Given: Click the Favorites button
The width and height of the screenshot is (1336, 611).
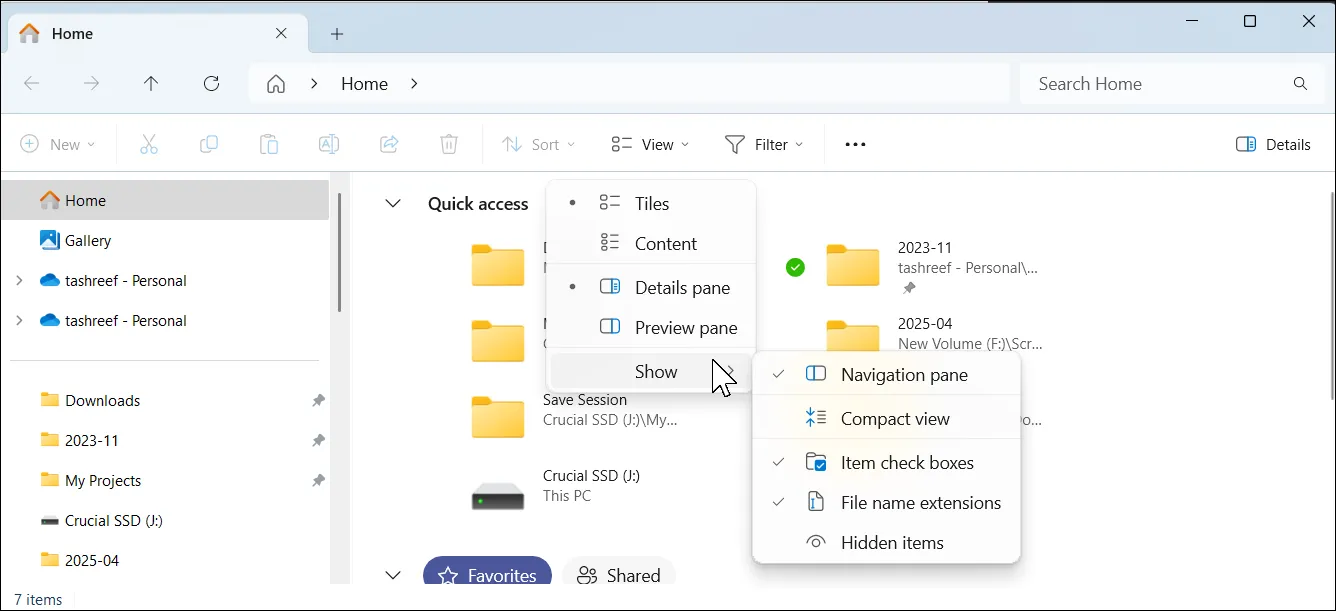Looking at the screenshot, I should coord(487,574).
